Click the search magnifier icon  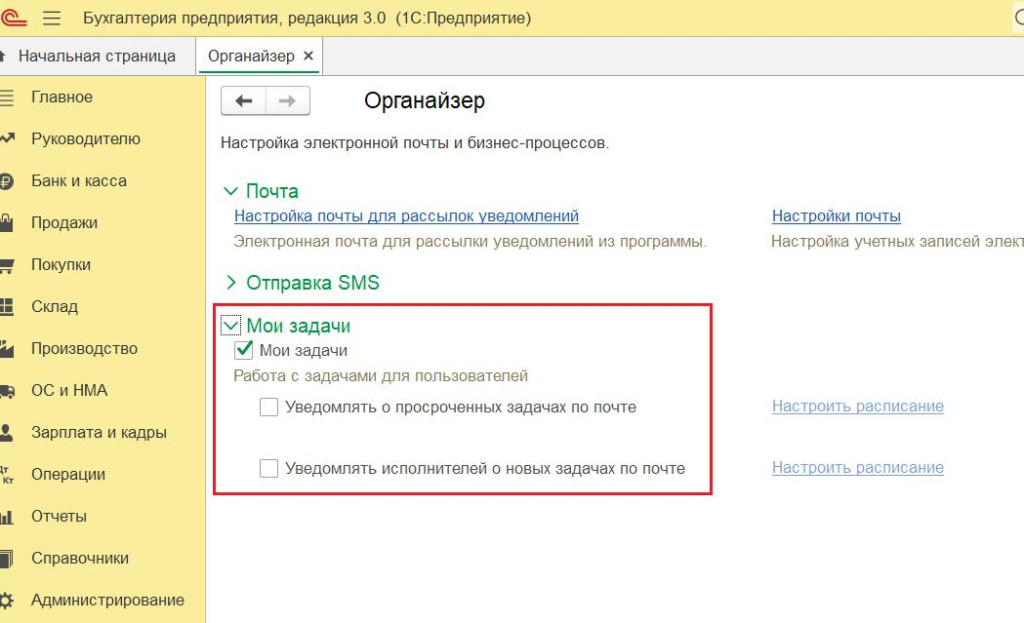pos(1016,19)
